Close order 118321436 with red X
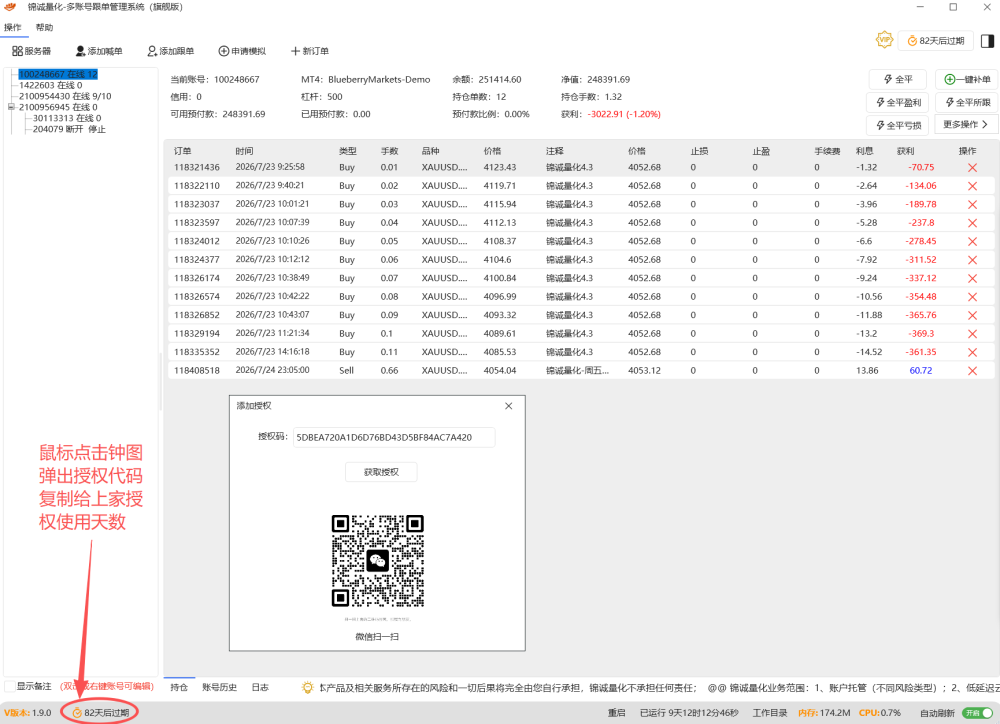This screenshot has height=724, width=1000. click(x=972, y=168)
